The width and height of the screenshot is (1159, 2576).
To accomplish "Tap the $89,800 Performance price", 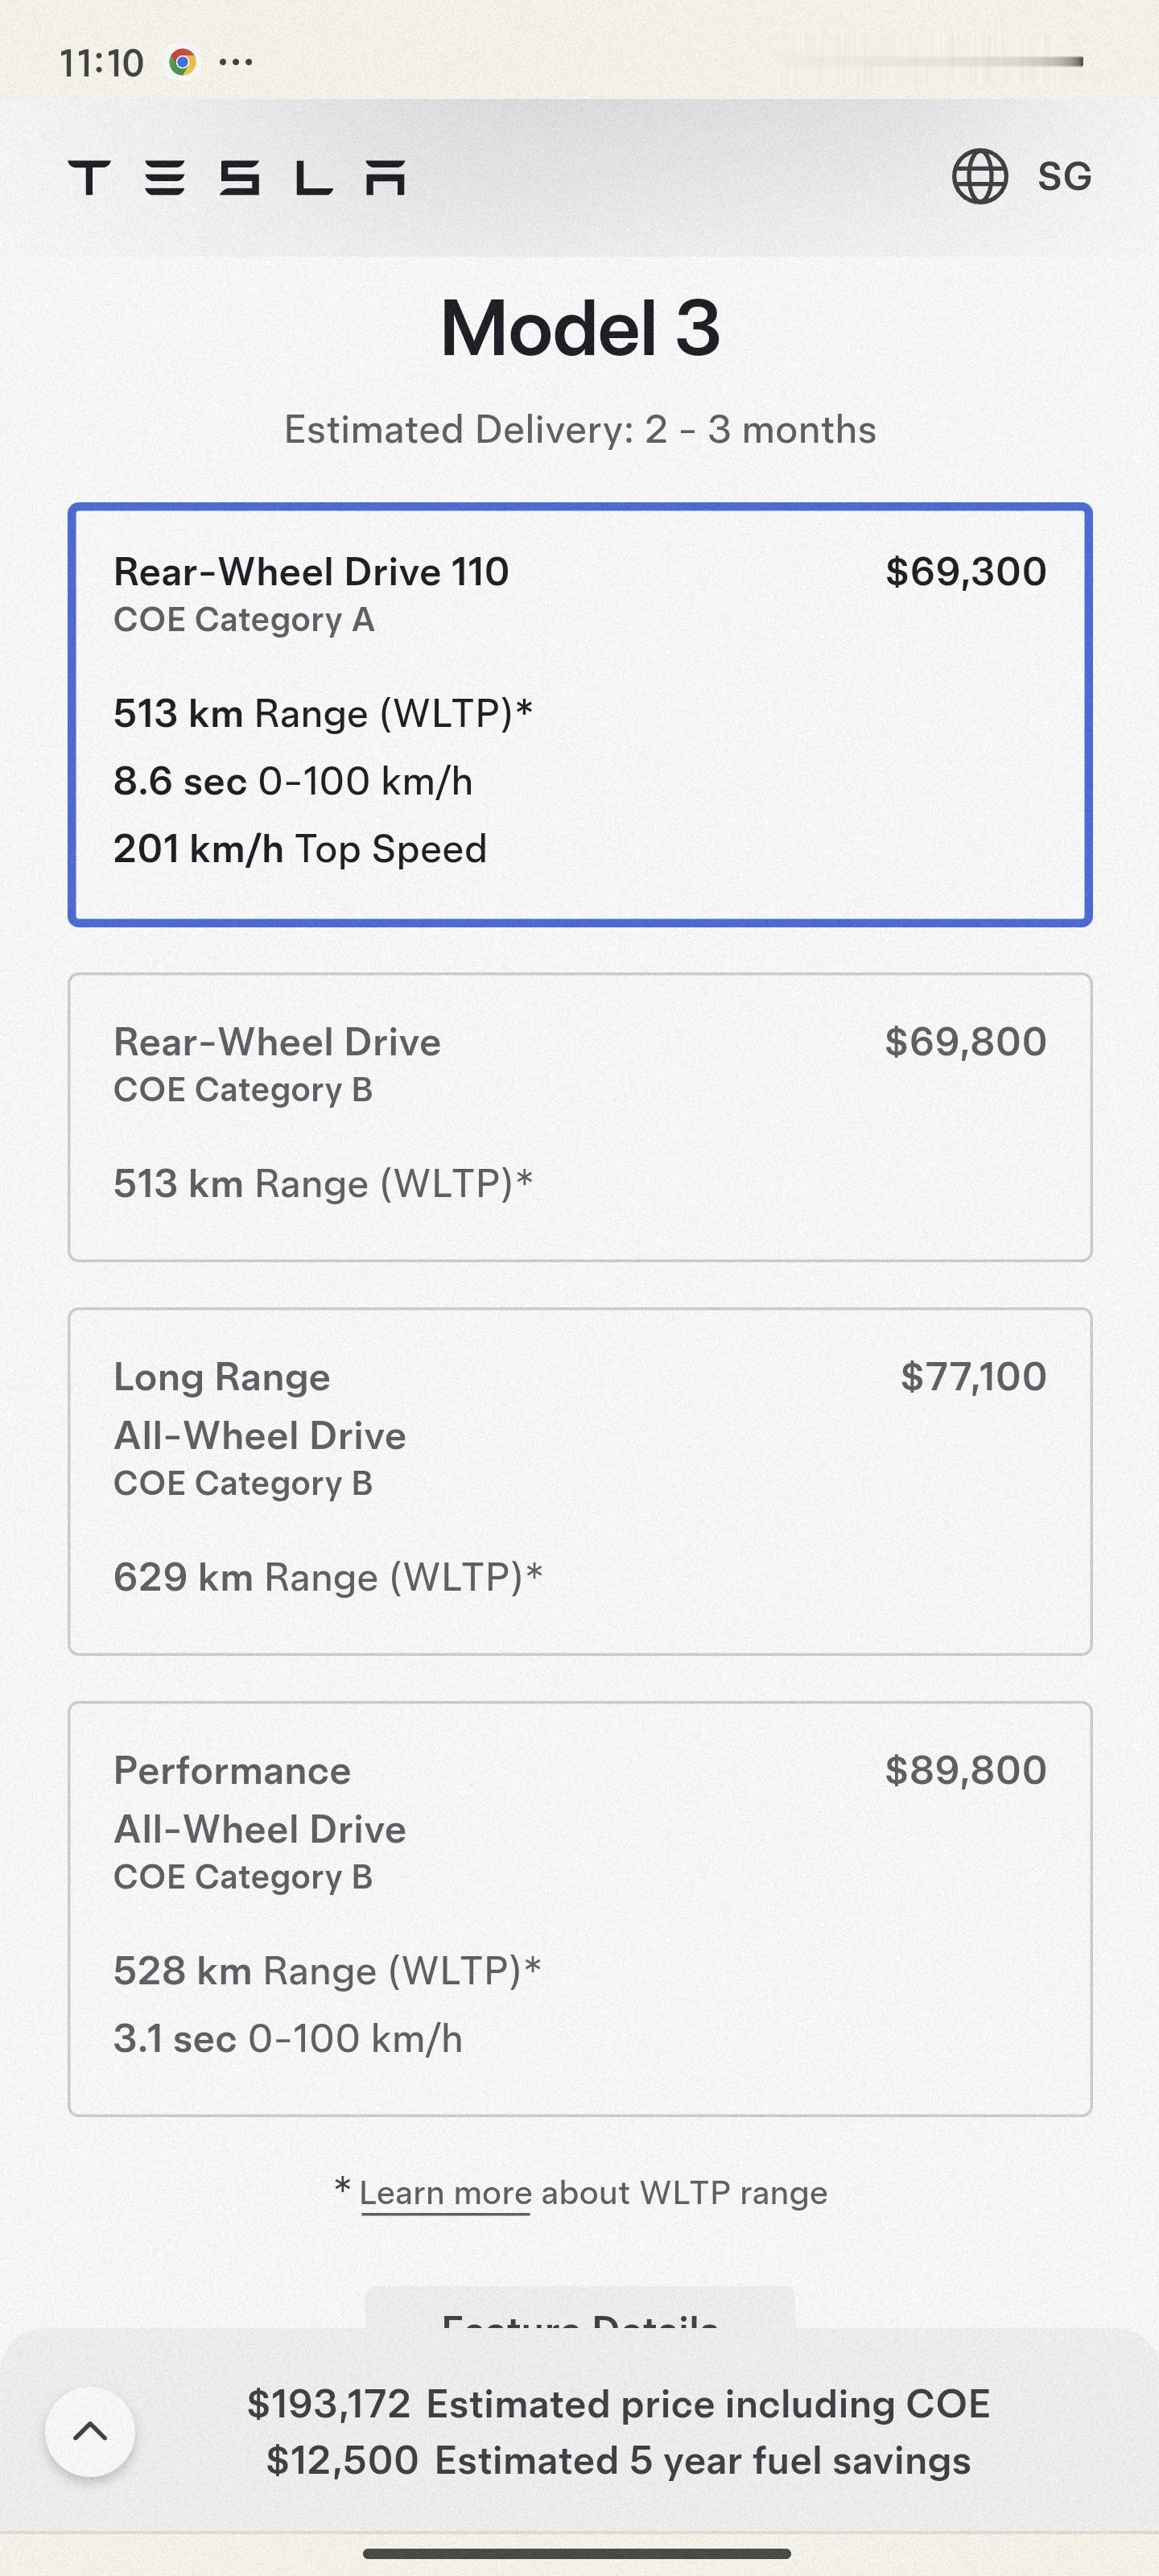I will (x=966, y=1770).
